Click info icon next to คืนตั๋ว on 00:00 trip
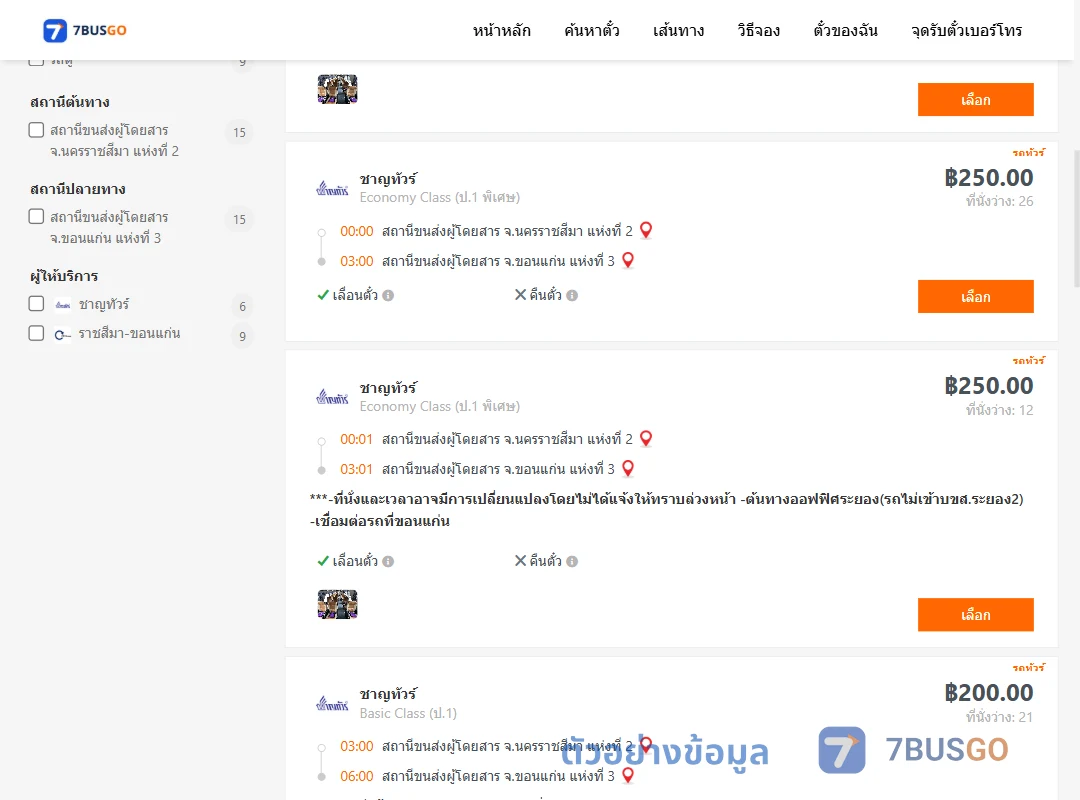 [572, 296]
